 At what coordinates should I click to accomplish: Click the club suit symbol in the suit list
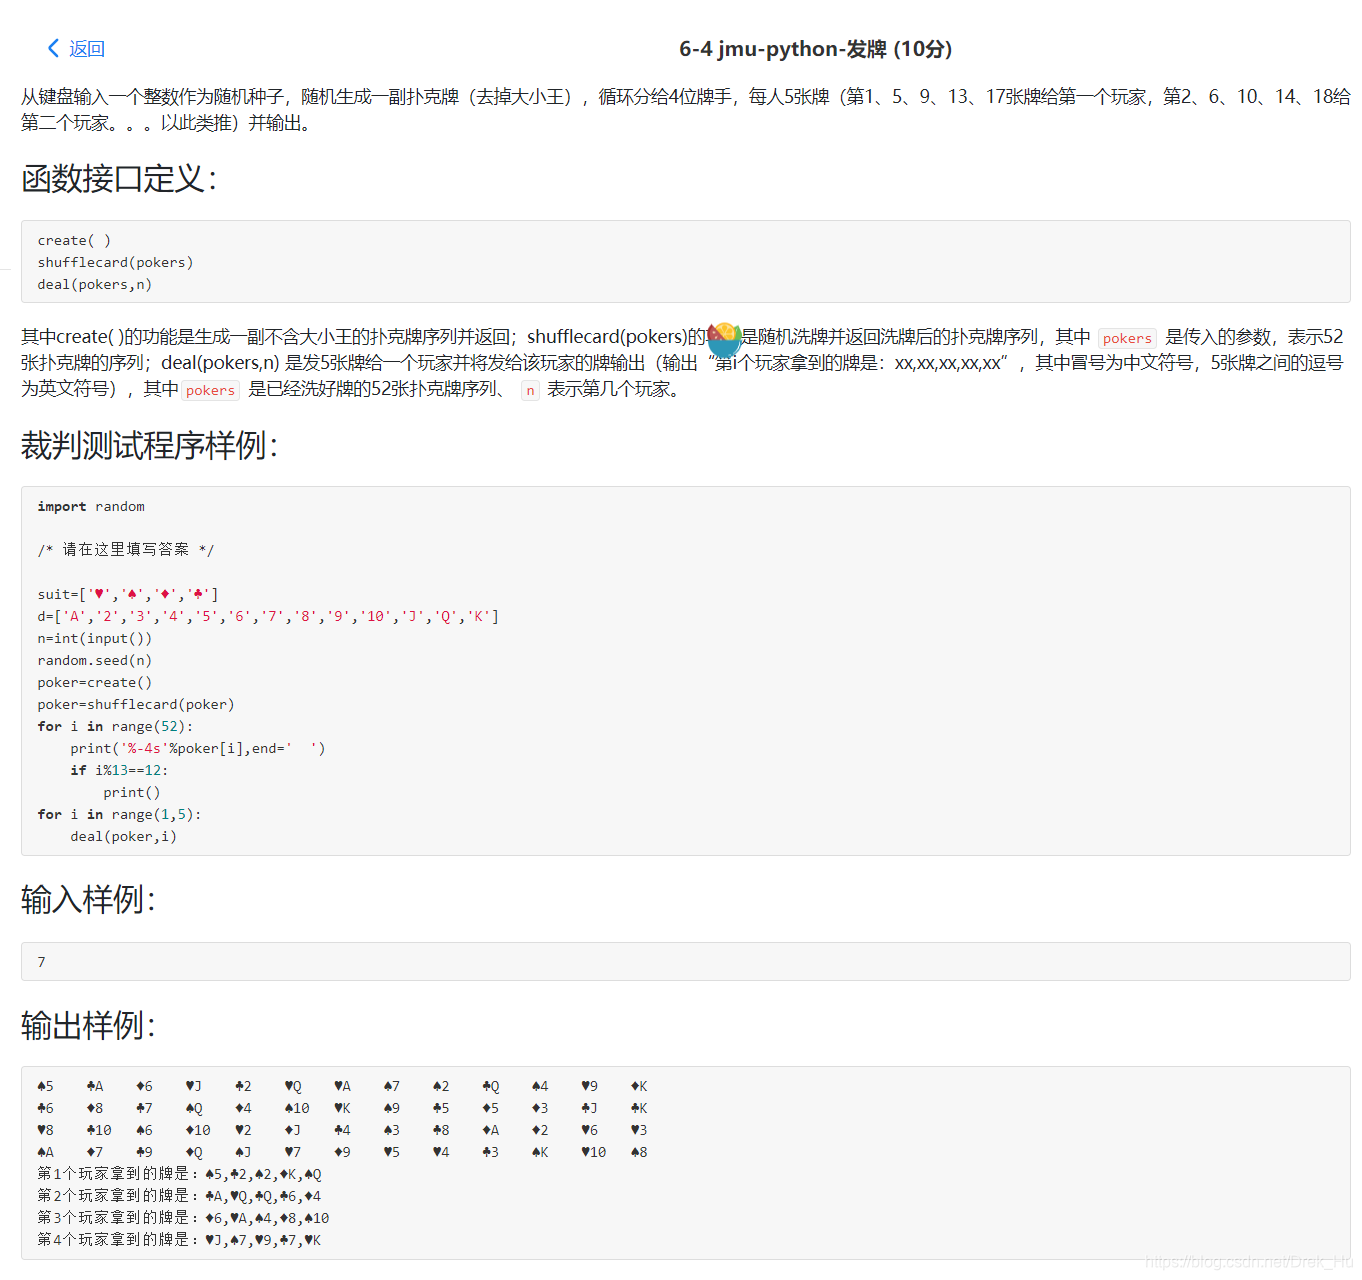pos(198,593)
